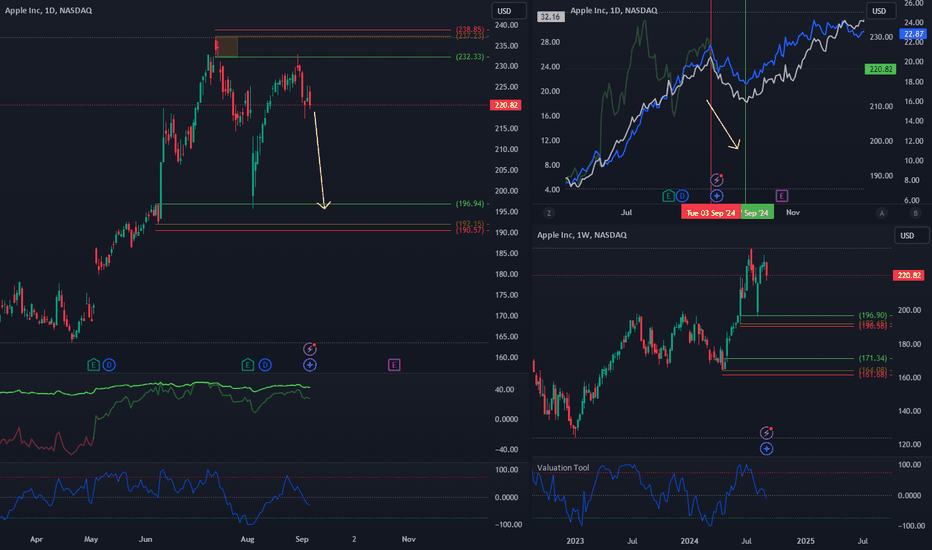Click the blue star event icon on left chart
Screen dimensions: 932x550
pos(310,364)
